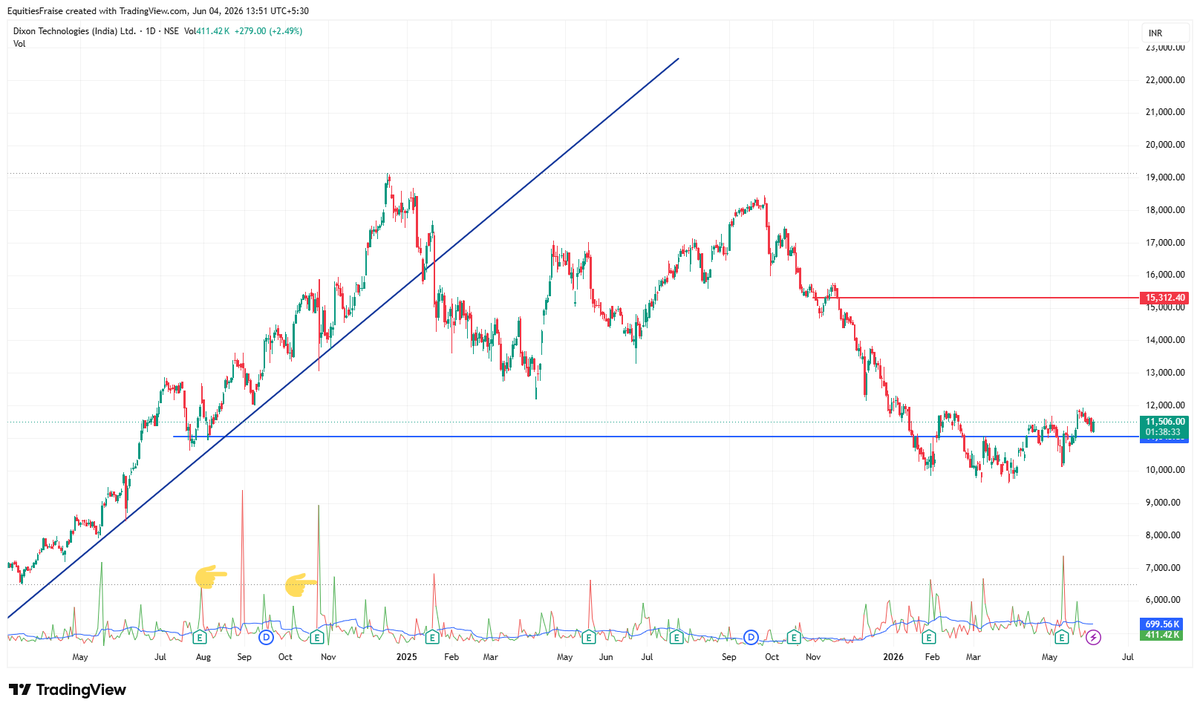1200x712 pixels.
Task: Select the earnings E marker after Oct 2025
Action: [793, 636]
